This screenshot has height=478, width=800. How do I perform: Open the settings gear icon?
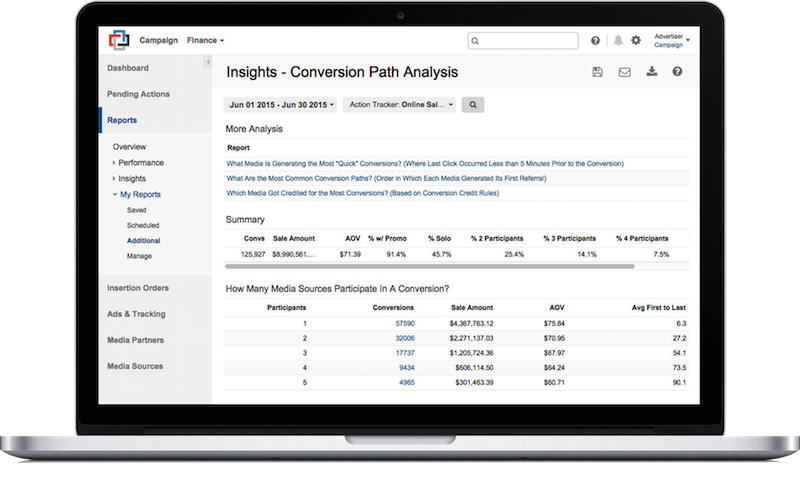click(x=636, y=41)
